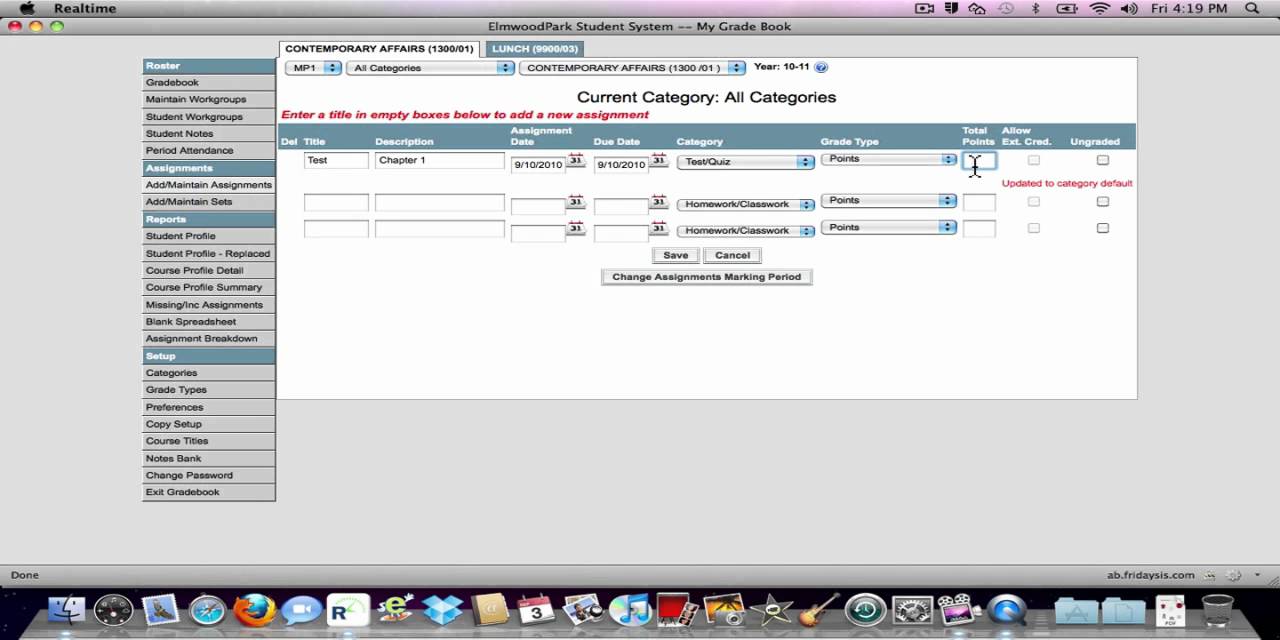
Task: Open calendar for Test row assignment date
Action: click(576, 160)
